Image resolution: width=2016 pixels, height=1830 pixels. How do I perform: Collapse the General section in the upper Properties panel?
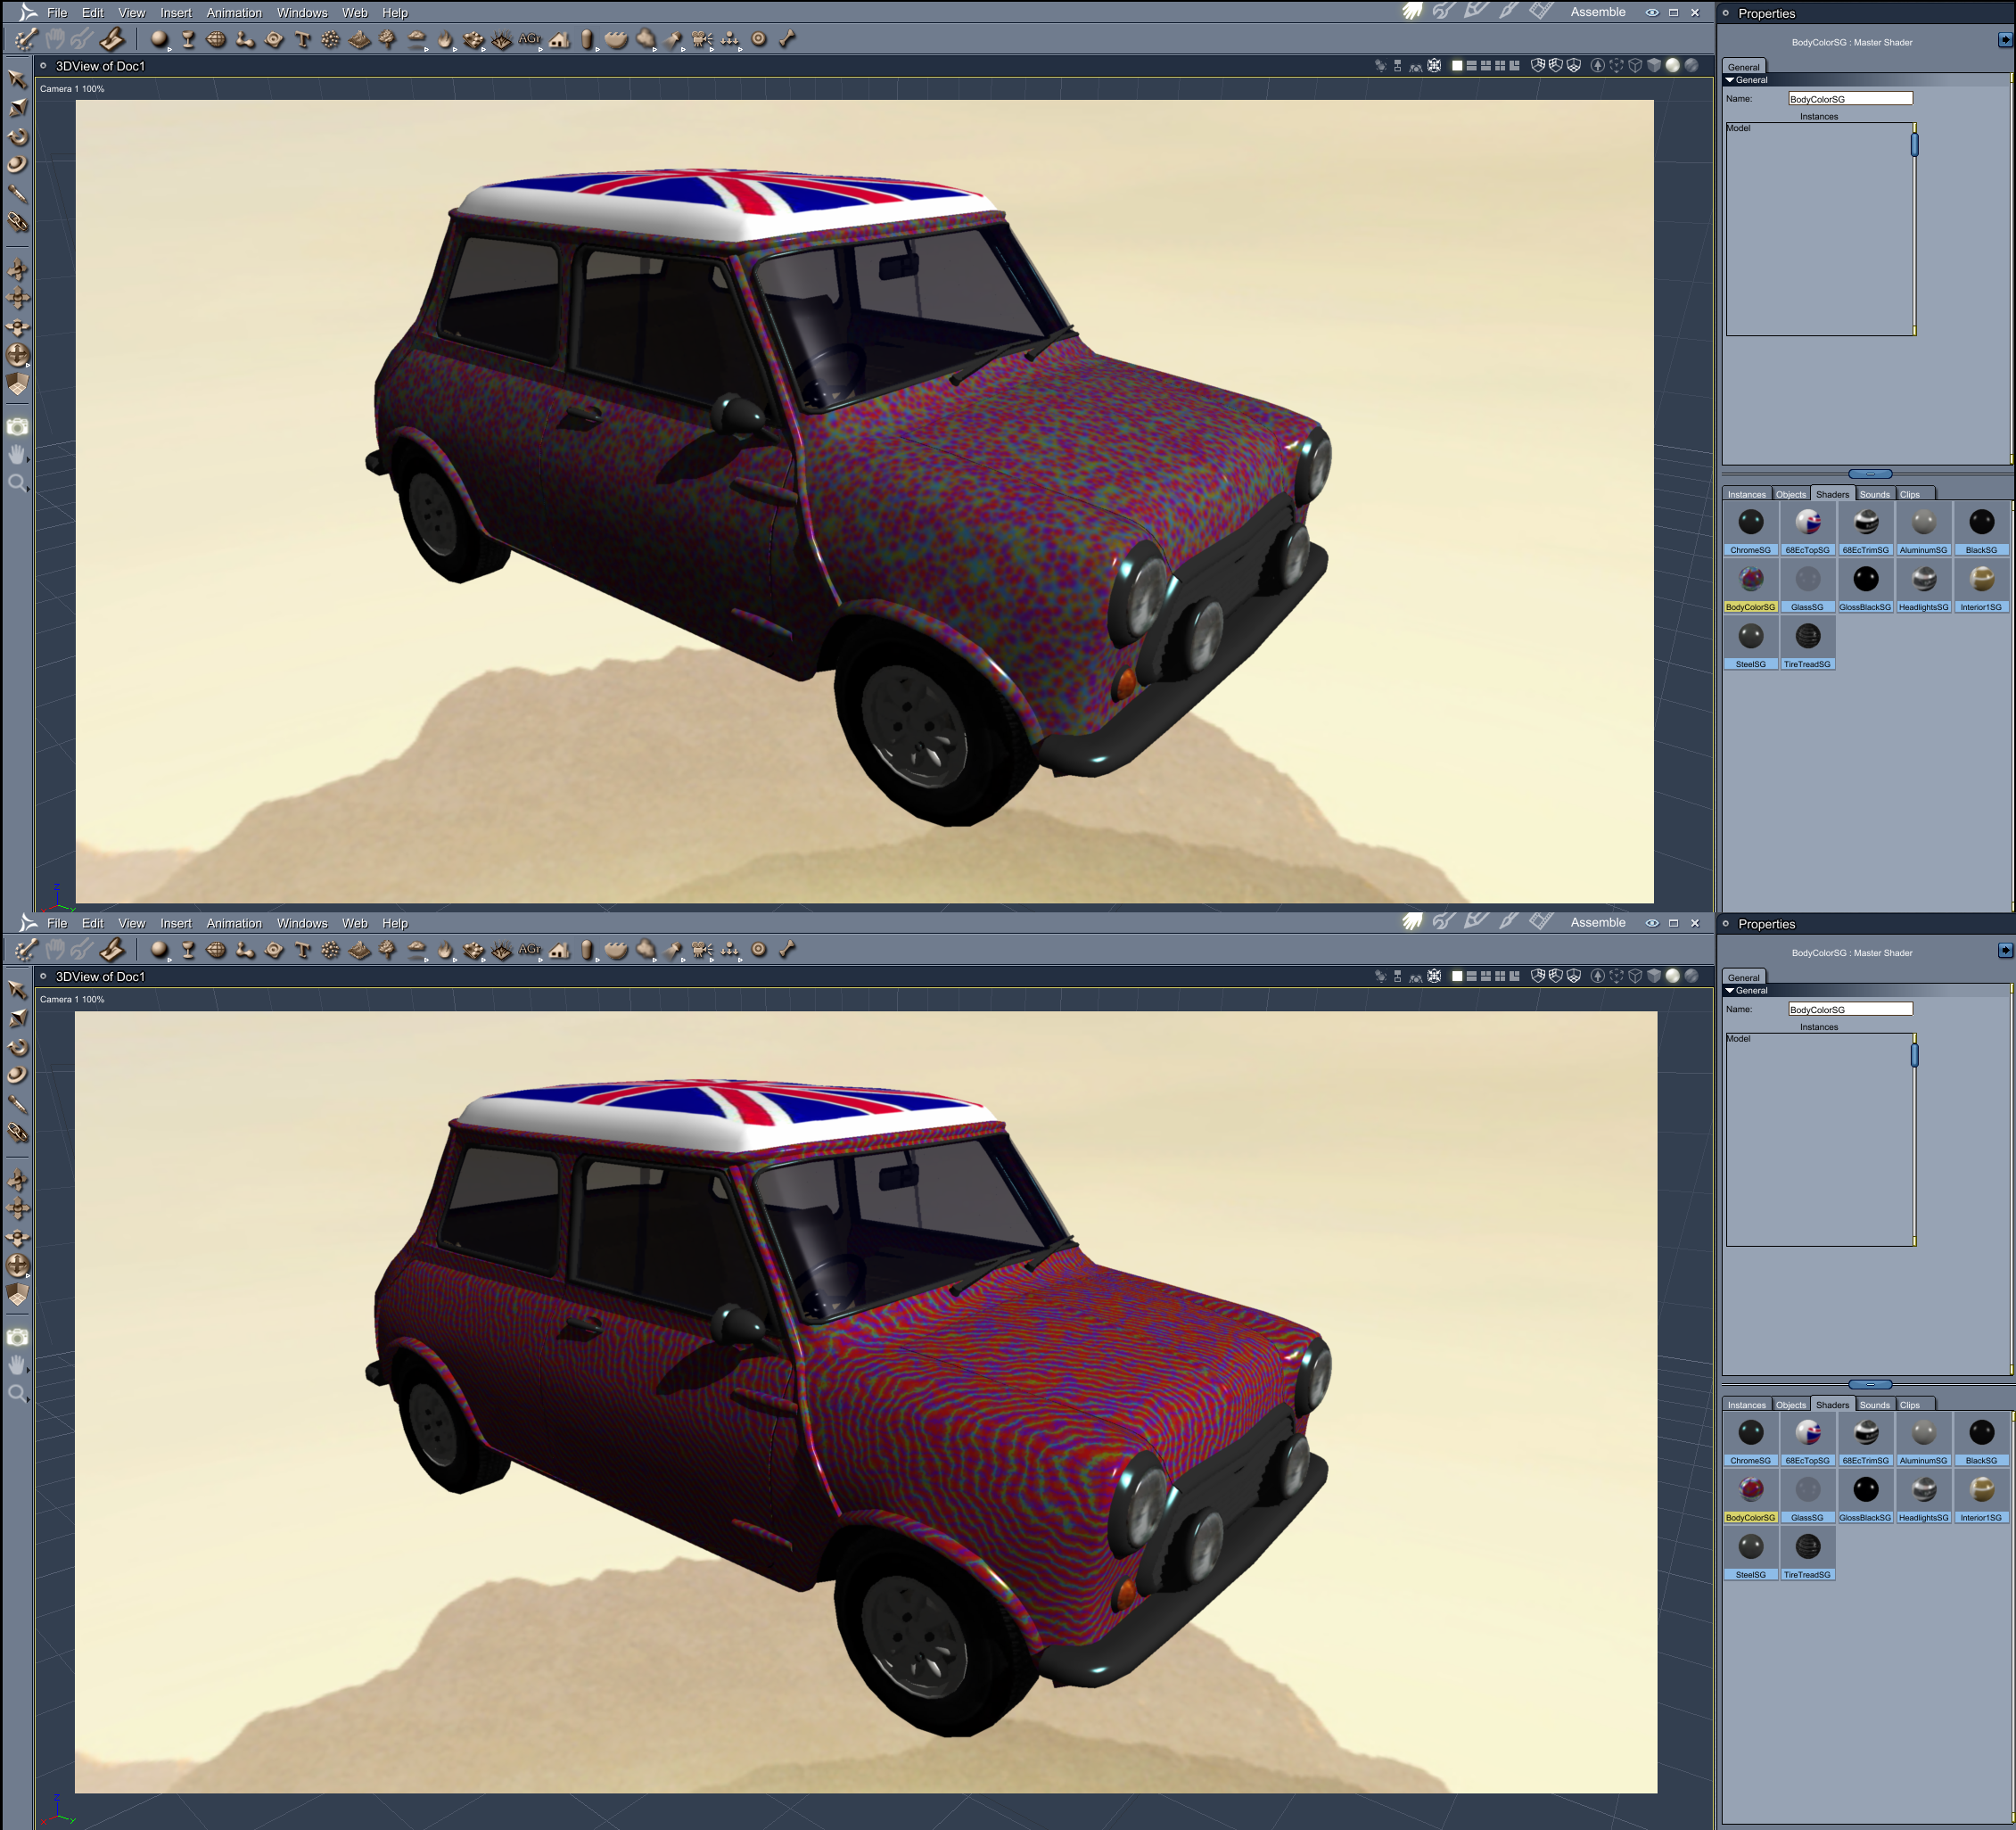pyautogui.click(x=1731, y=80)
